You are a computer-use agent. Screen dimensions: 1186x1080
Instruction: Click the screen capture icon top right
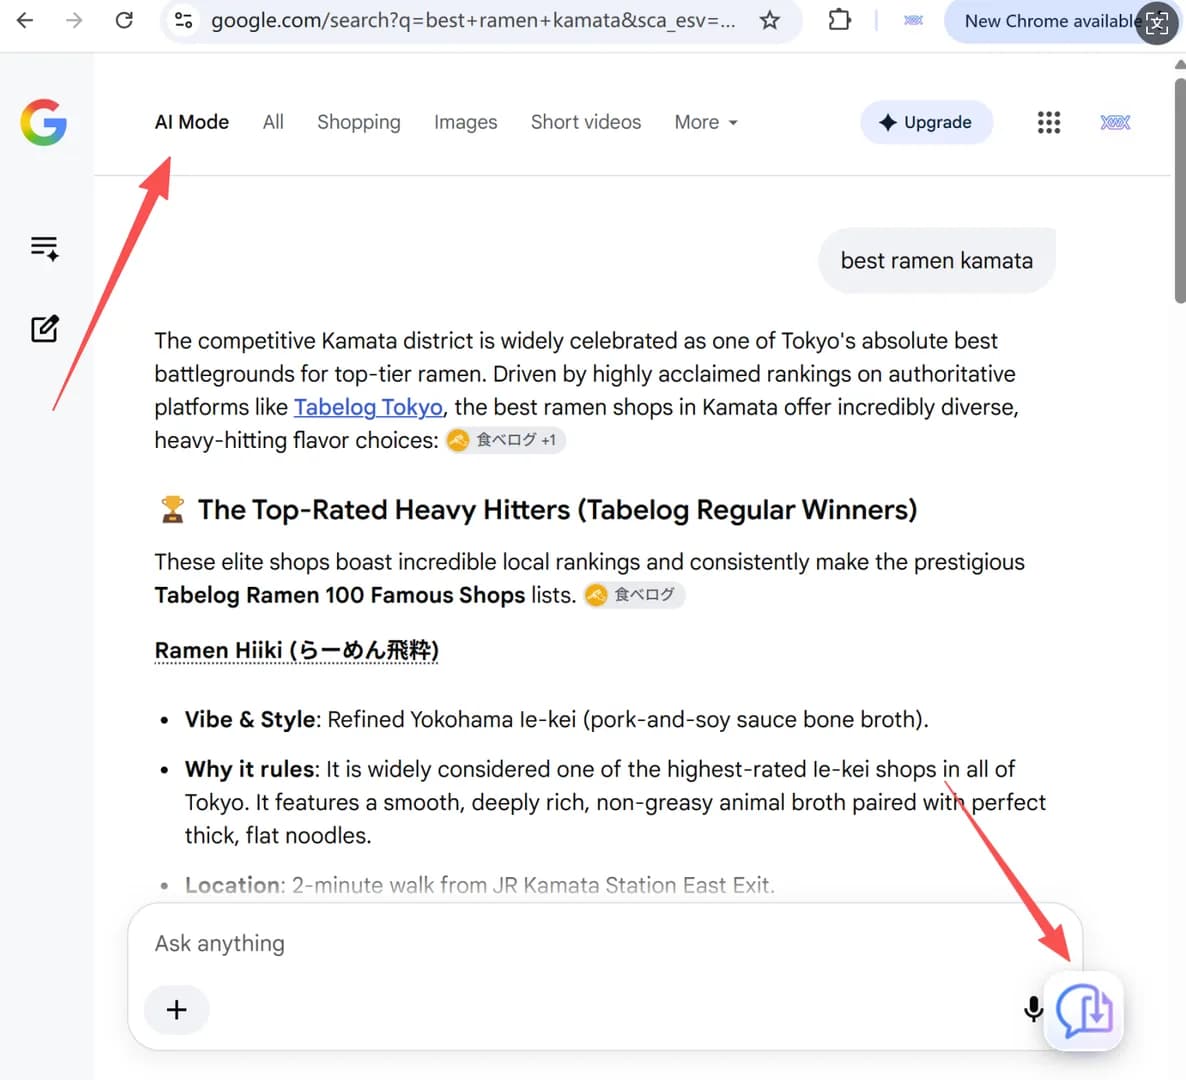1157,23
